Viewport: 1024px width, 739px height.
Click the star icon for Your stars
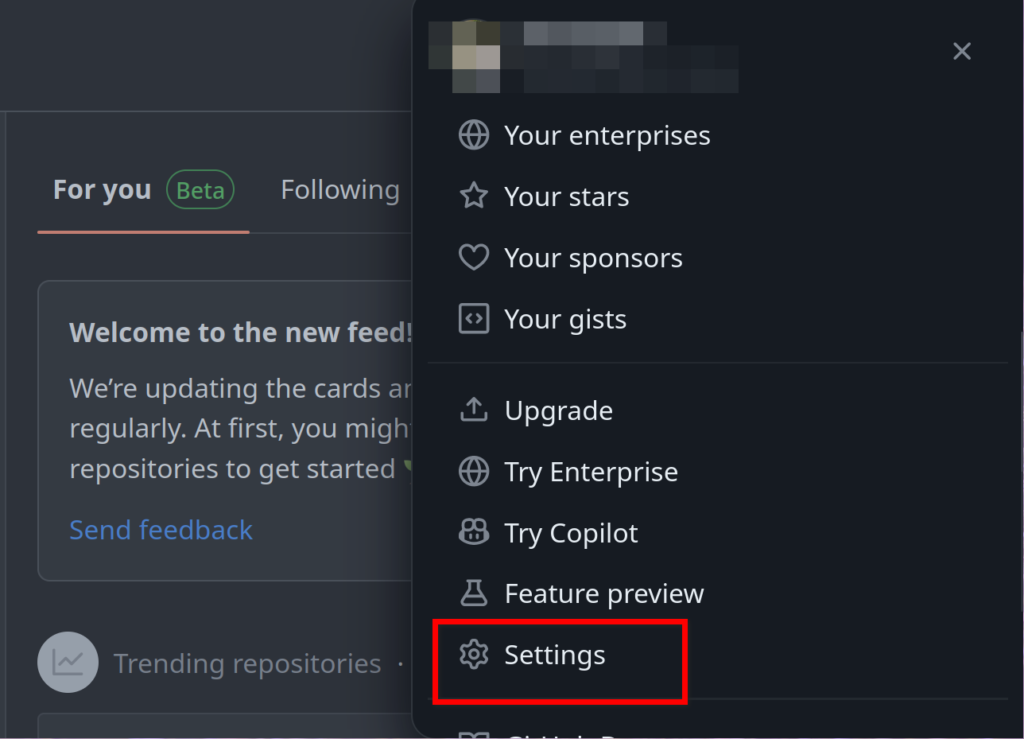click(x=473, y=197)
